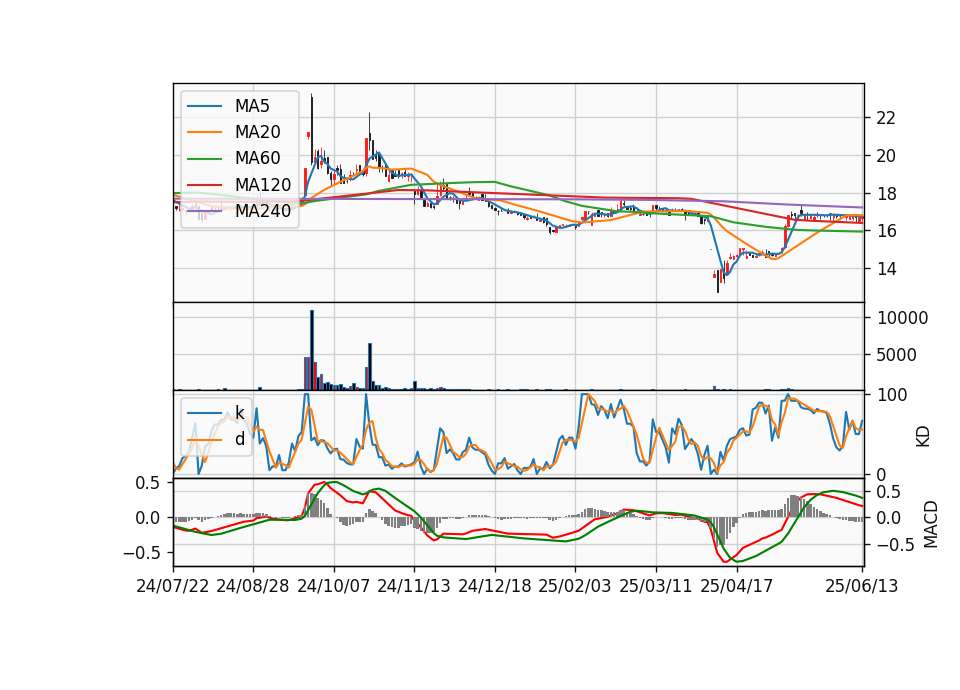Click the KD axis value 100
This screenshot has width=960, height=690.
(892, 395)
